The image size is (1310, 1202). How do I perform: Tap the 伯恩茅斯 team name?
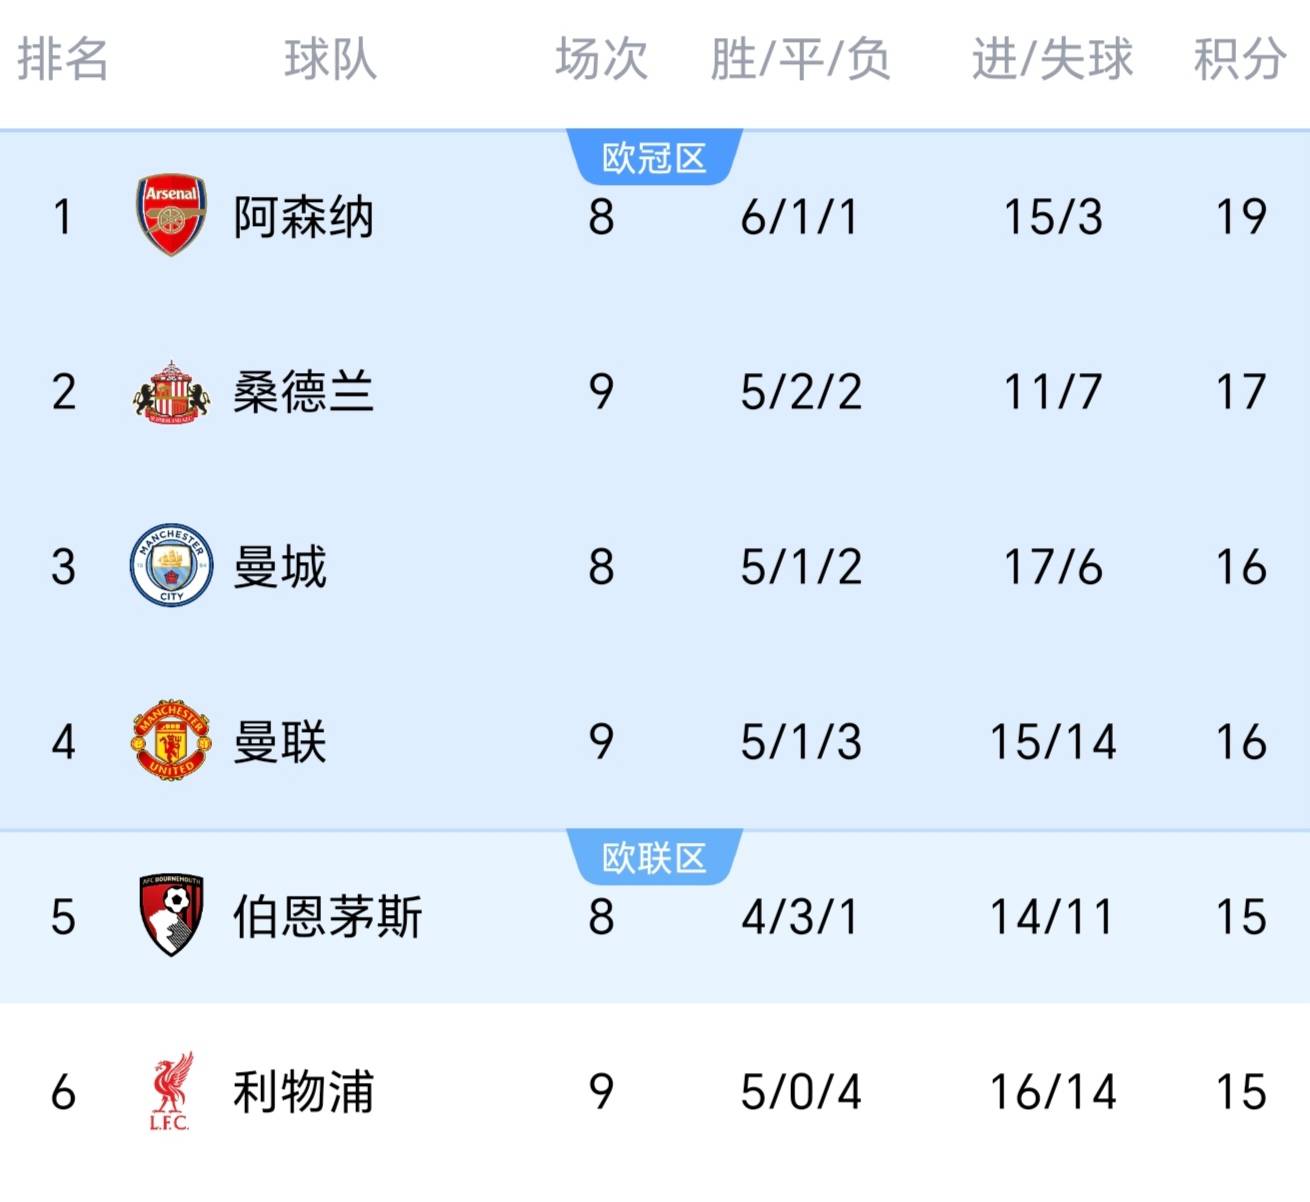coord(327,917)
